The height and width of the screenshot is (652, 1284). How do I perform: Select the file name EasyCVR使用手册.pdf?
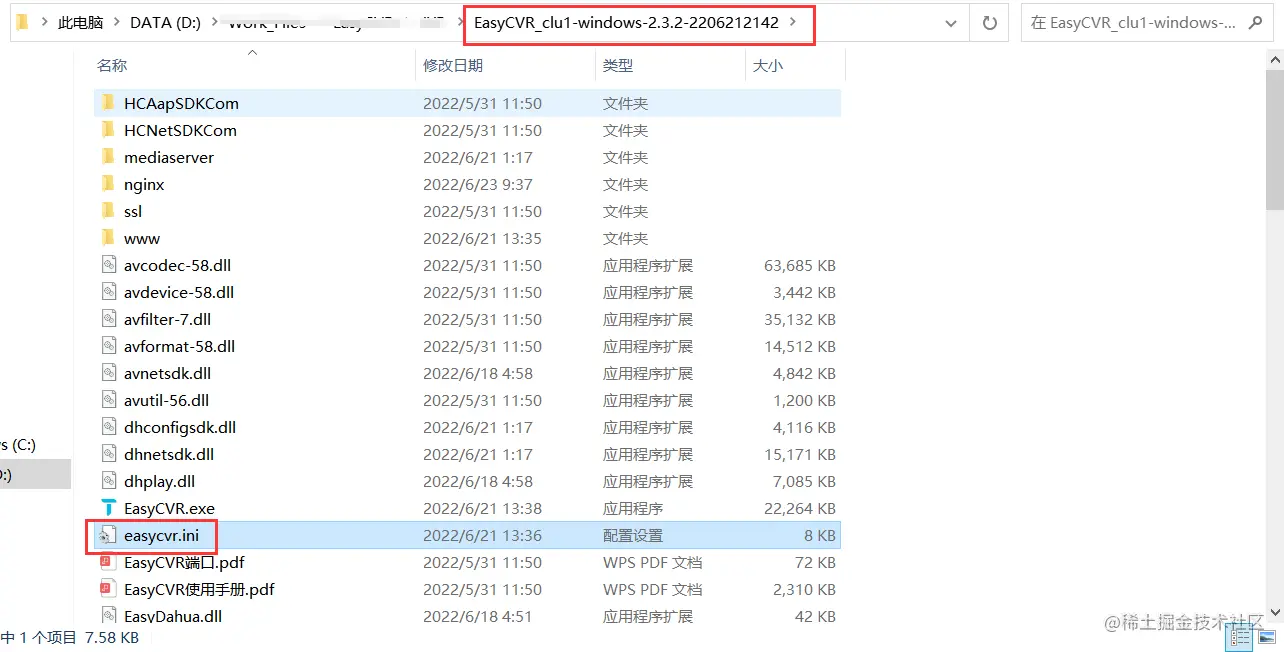coord(199,589)
